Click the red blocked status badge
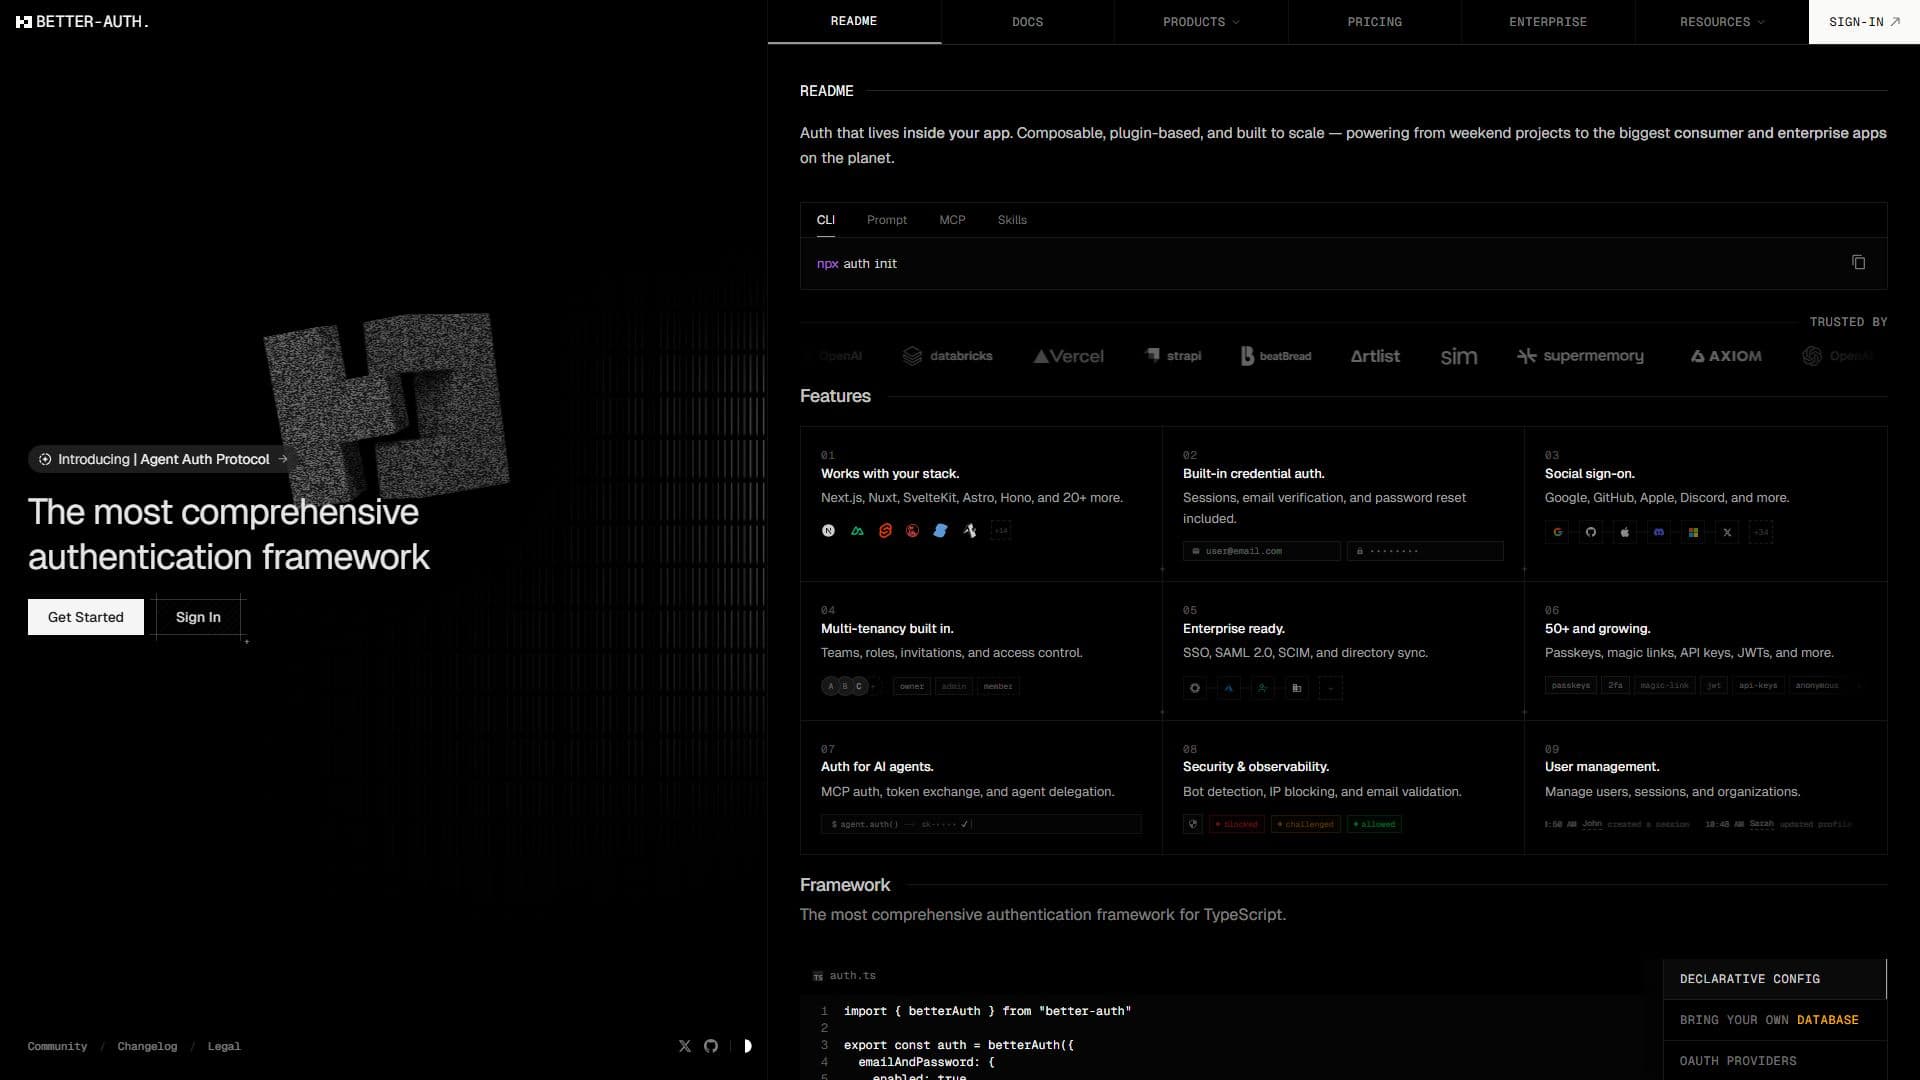1920x1080 pixels. [1237, 824]
